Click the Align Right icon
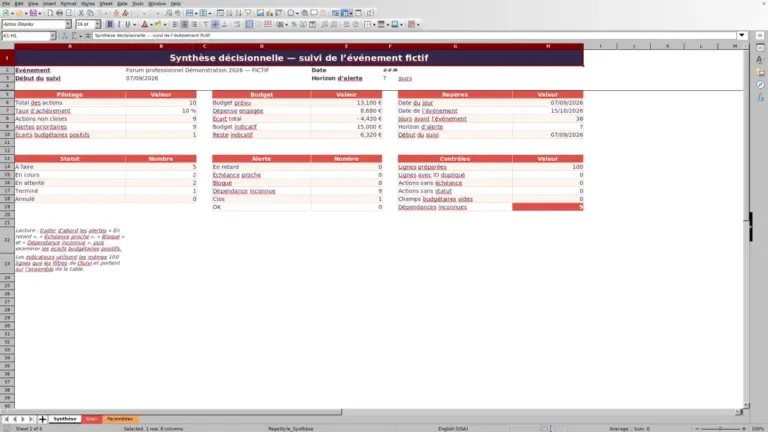Screen dimensions: 768x432 coord(194,24)
